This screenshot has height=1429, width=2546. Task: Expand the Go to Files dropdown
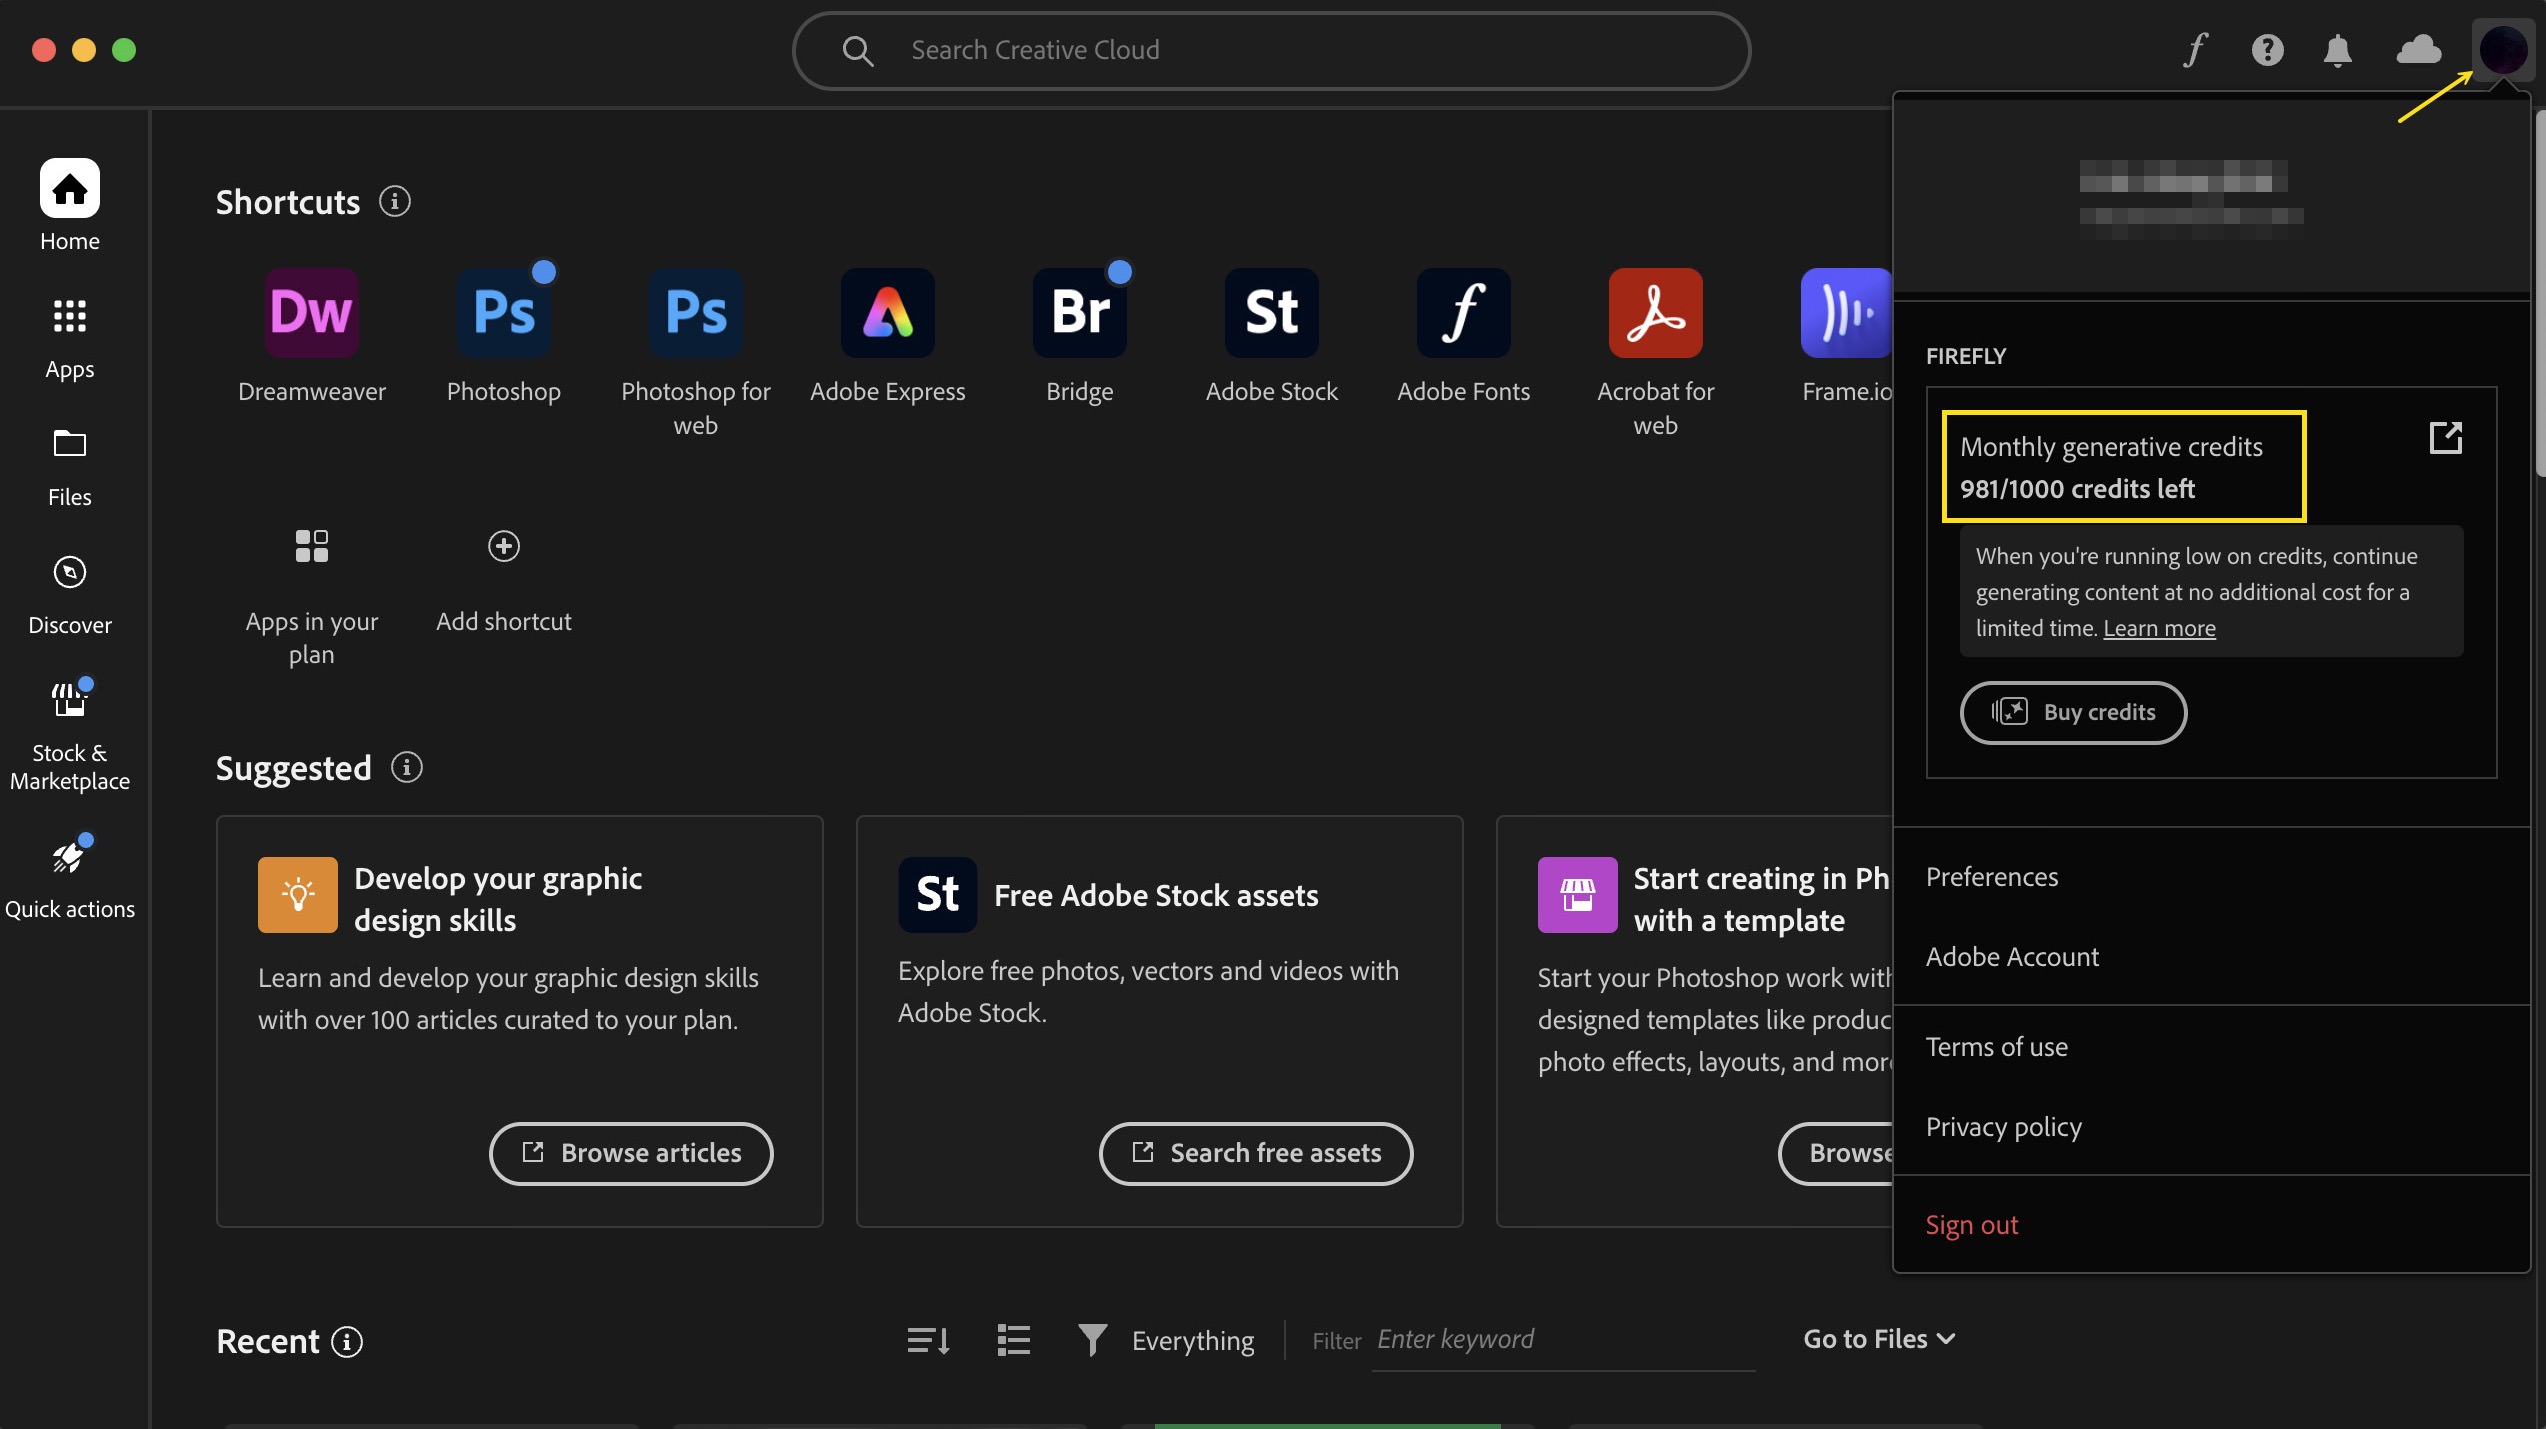1878,1339
